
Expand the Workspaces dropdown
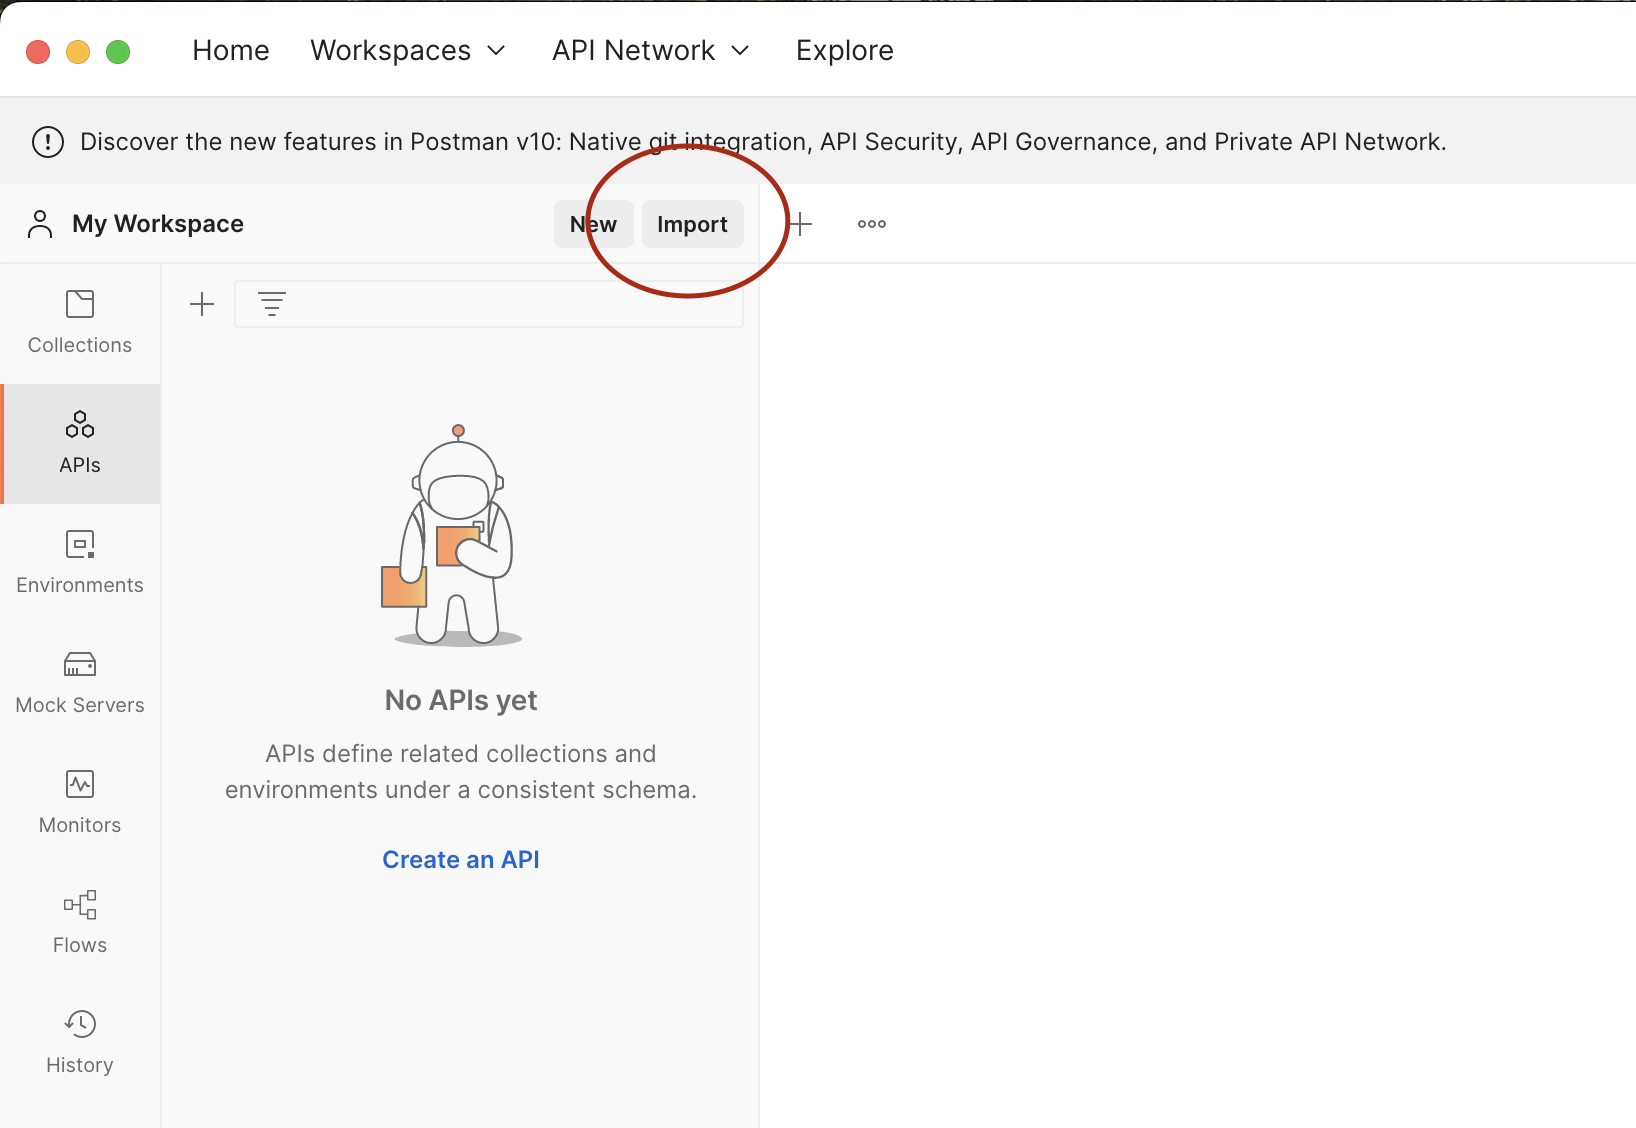[408, 50]
